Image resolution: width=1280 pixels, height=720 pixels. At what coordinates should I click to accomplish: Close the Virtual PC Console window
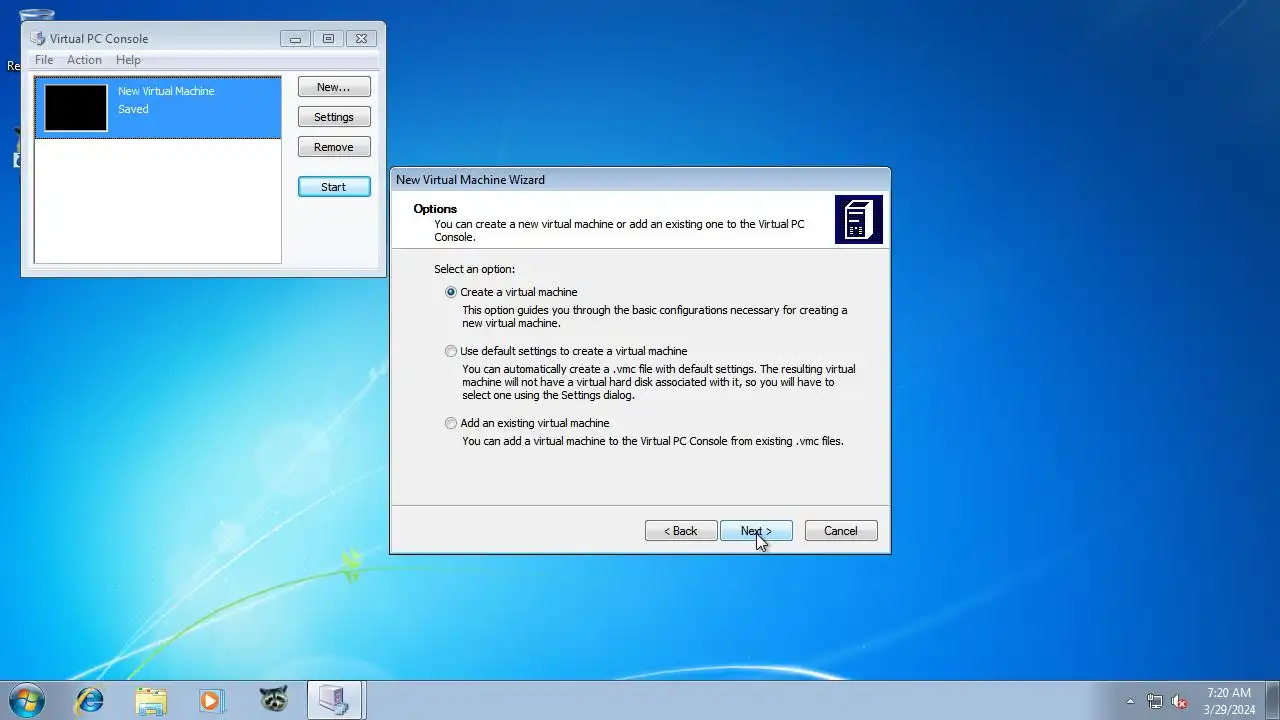click(x=361, y=38)
